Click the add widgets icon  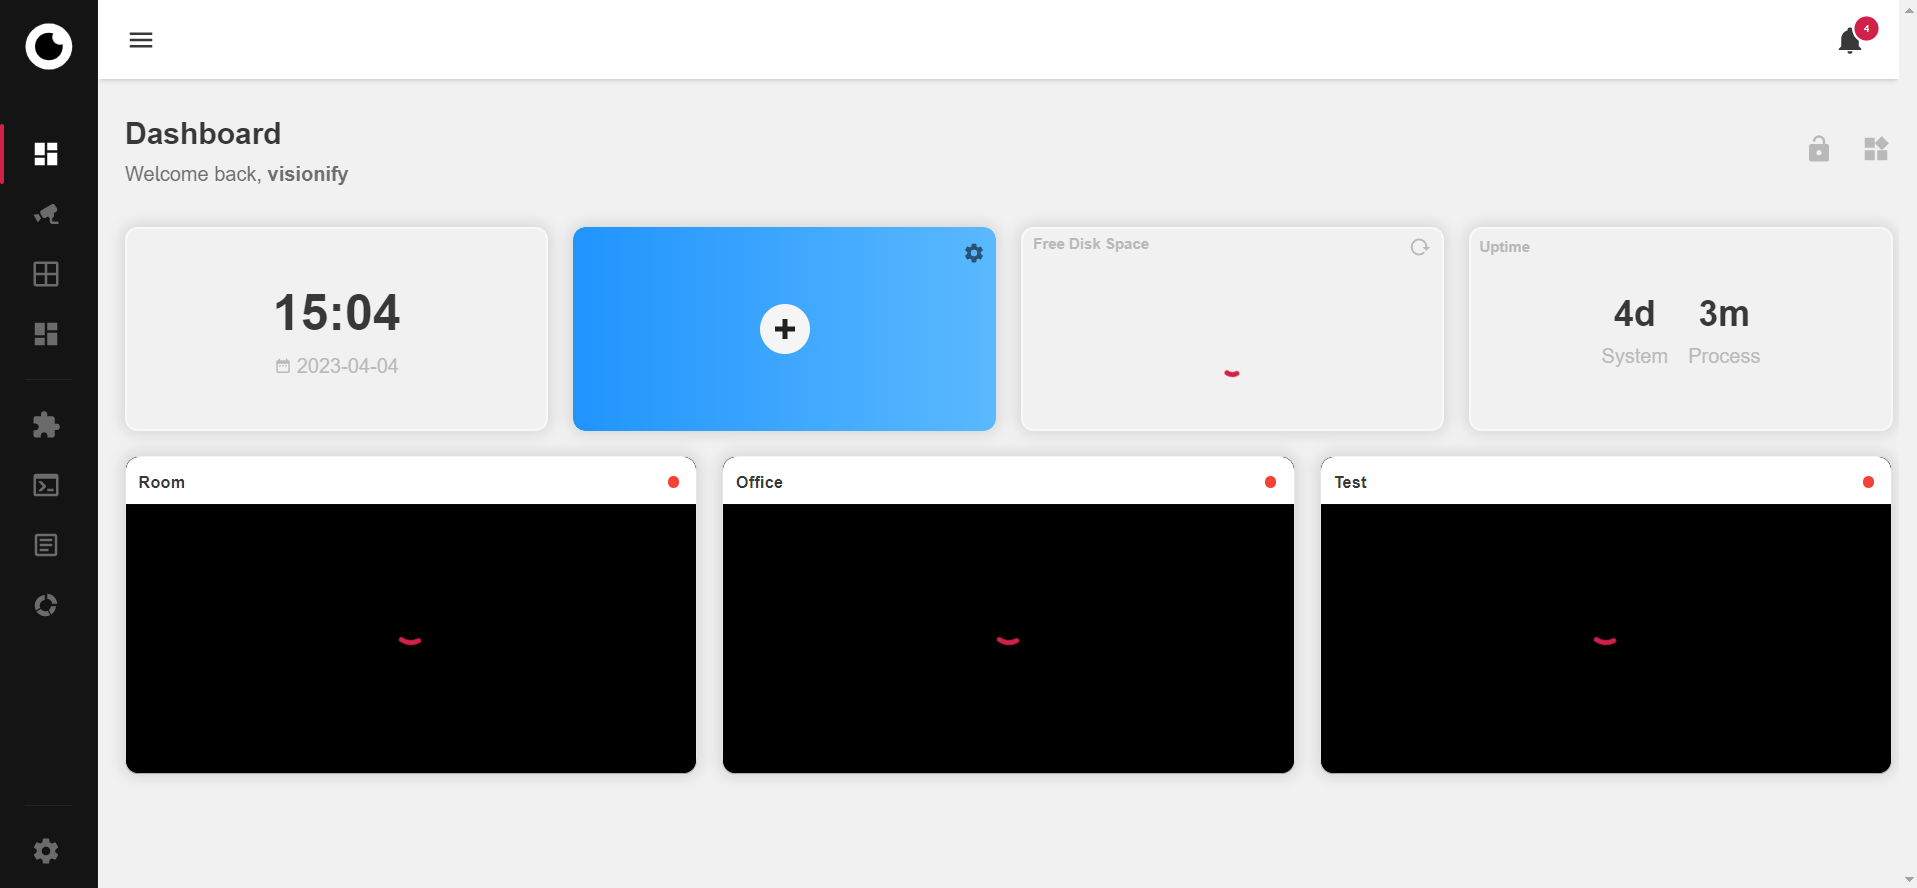point(1876,149)
